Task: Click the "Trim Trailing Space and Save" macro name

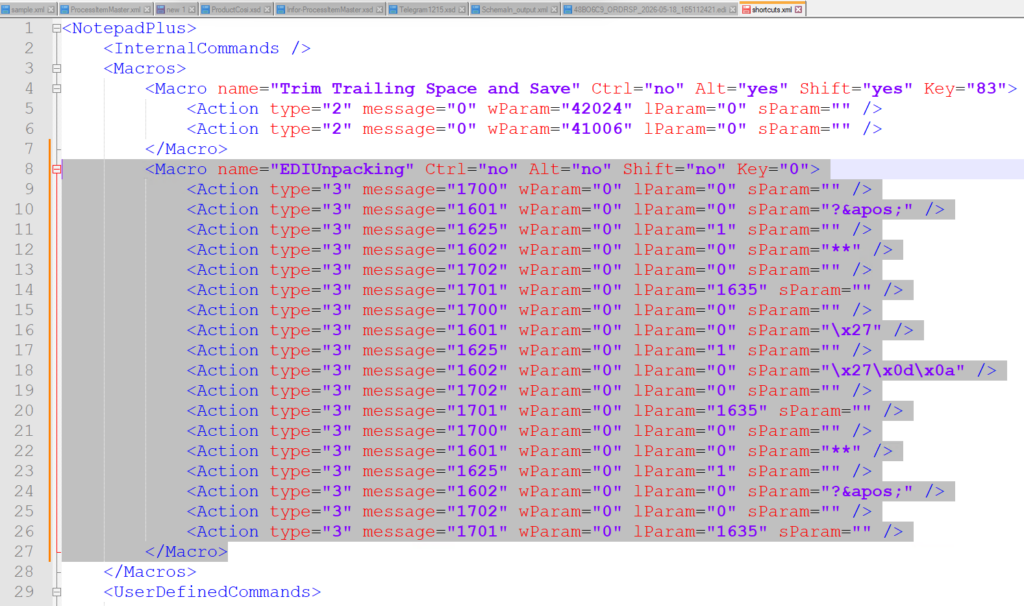Action: click(x=430, y=88)
